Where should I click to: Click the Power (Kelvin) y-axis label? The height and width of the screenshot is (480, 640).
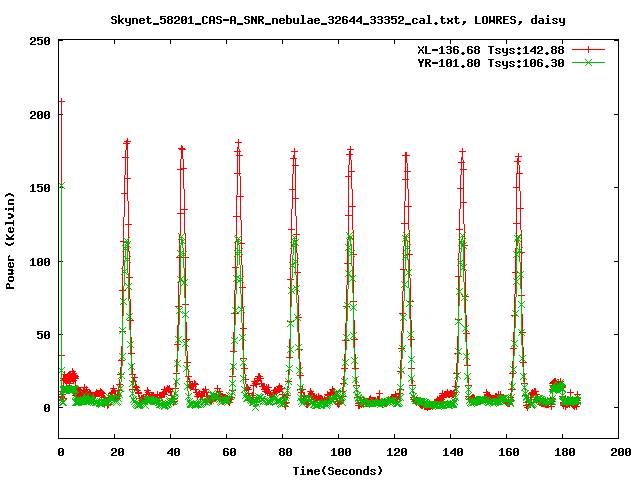[x=10, y=241]
